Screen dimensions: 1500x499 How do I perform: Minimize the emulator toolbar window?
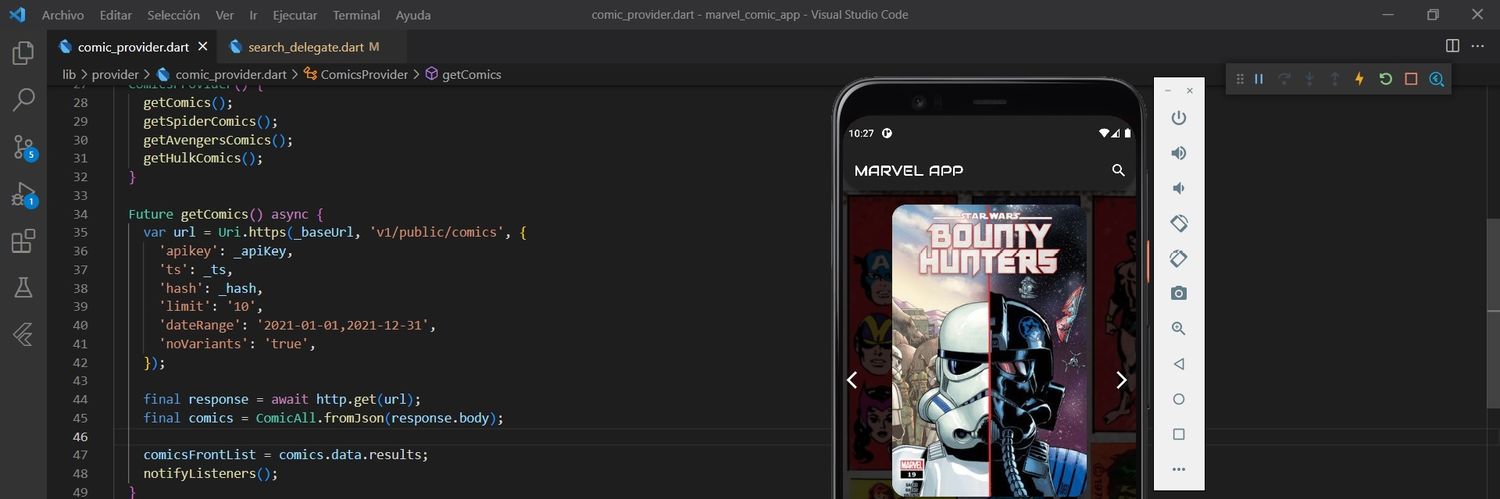tap(1168, 90)
